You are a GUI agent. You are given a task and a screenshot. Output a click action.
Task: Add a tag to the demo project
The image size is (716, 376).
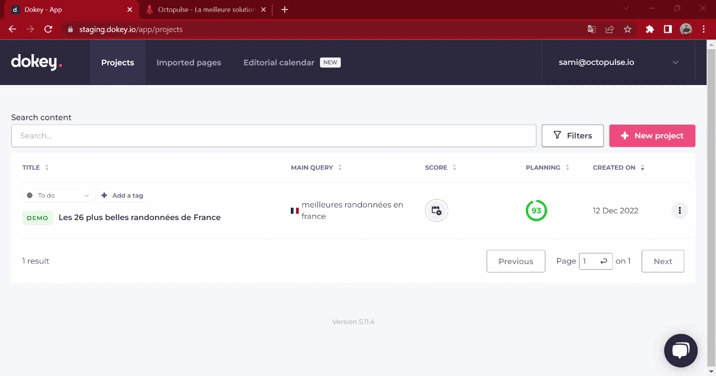122,196
